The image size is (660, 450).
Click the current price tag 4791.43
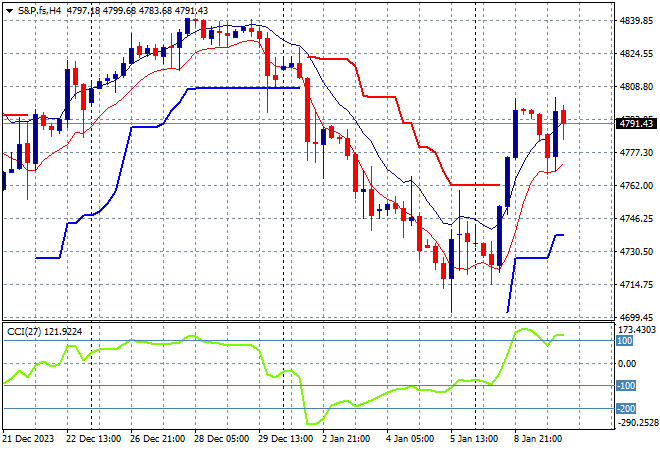coord(636,123)
